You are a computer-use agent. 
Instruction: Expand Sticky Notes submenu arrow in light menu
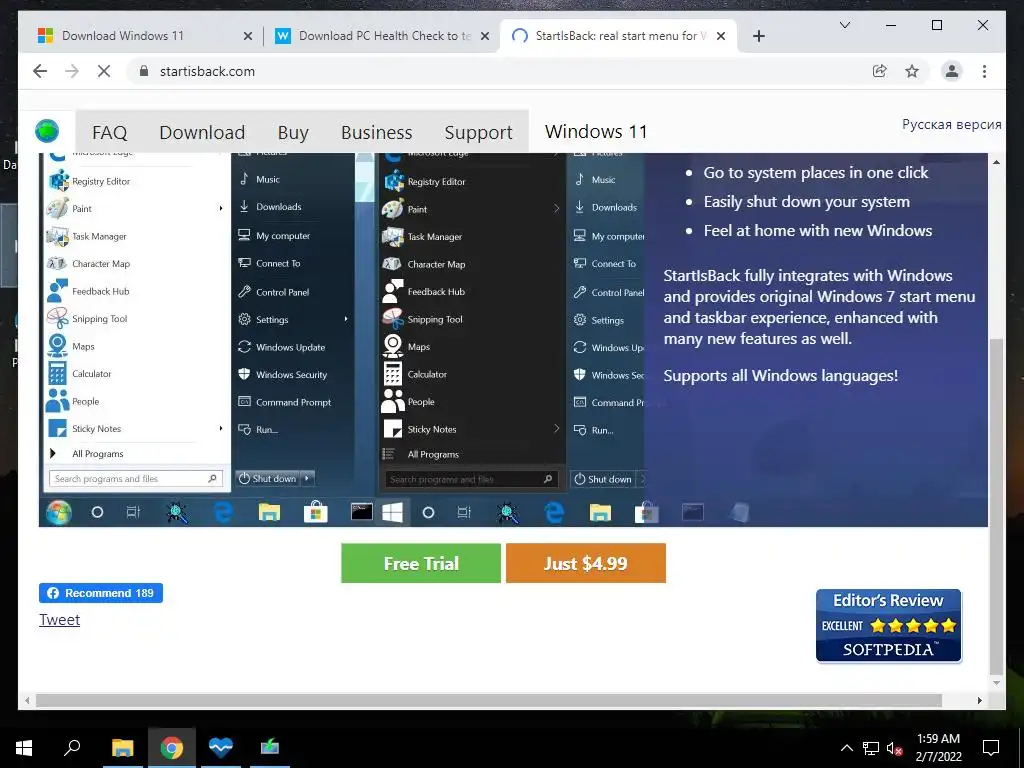coord(221,428)
